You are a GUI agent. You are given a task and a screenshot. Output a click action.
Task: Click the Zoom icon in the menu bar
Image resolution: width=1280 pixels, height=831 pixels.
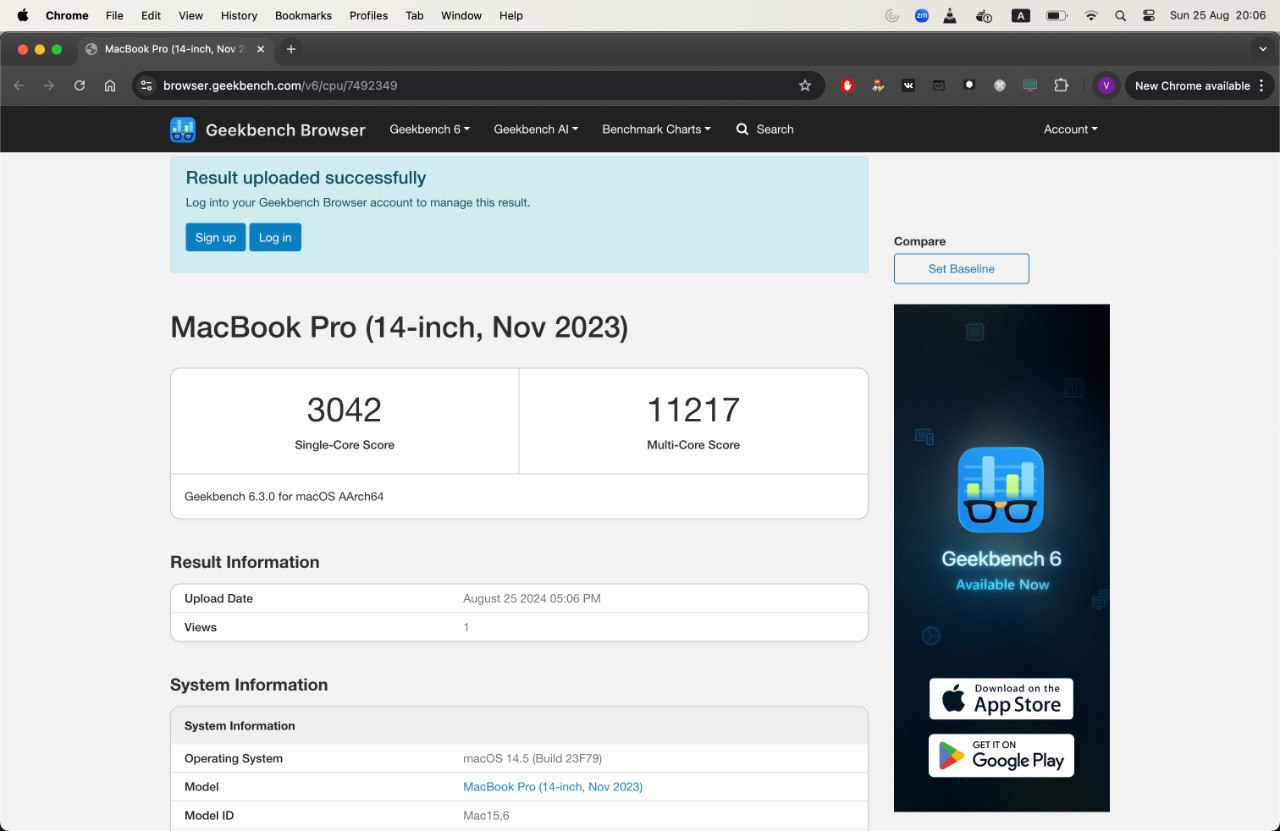[921, 15]
